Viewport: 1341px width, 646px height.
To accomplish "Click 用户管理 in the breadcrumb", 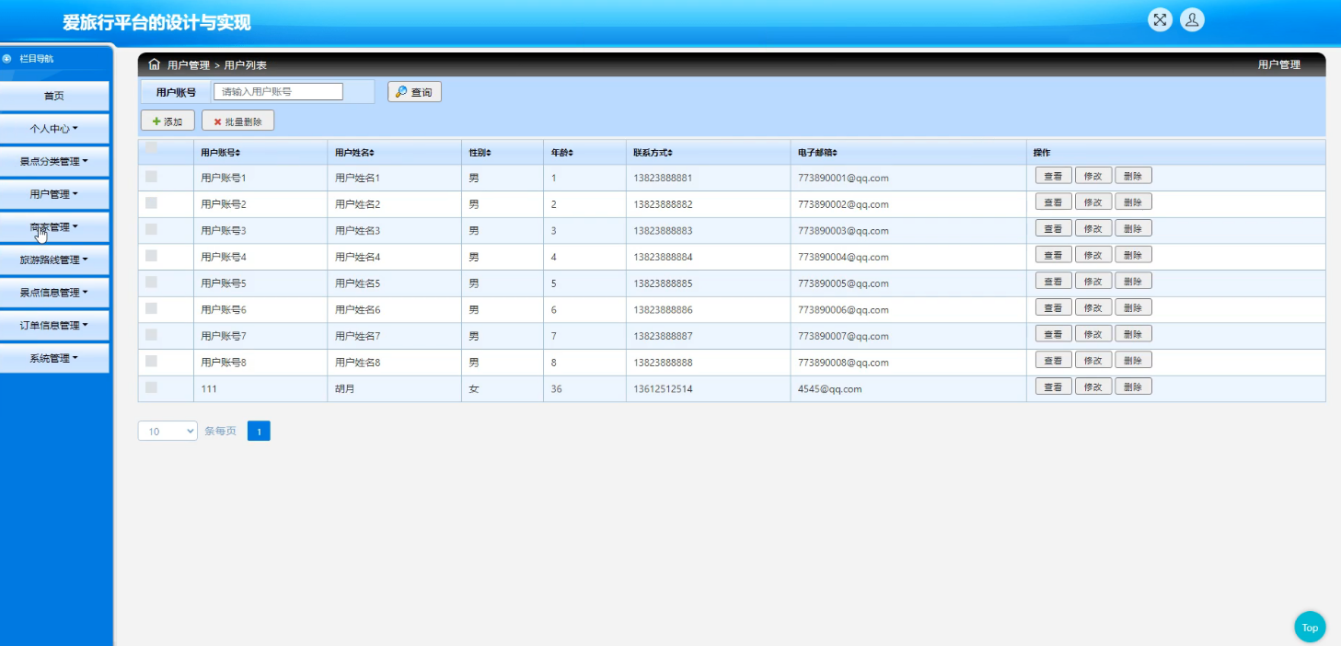I will [x=188, y=65].
